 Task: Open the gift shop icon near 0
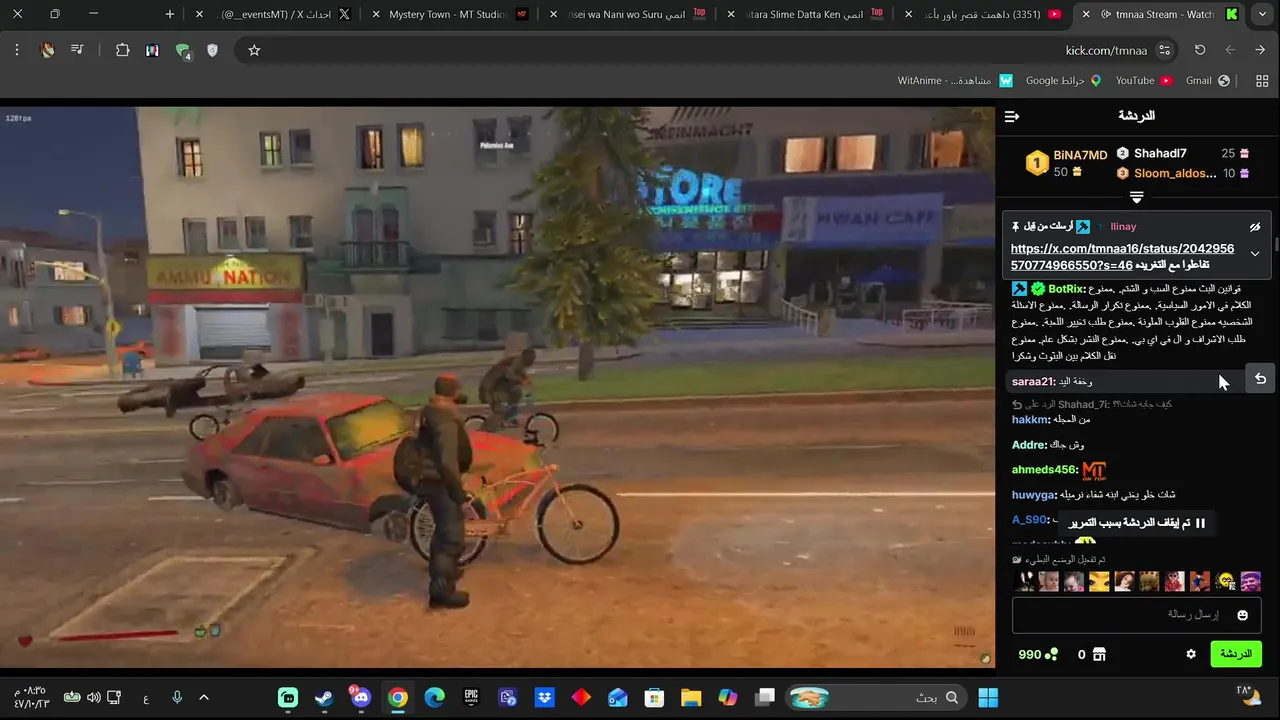click(1099, 654)
